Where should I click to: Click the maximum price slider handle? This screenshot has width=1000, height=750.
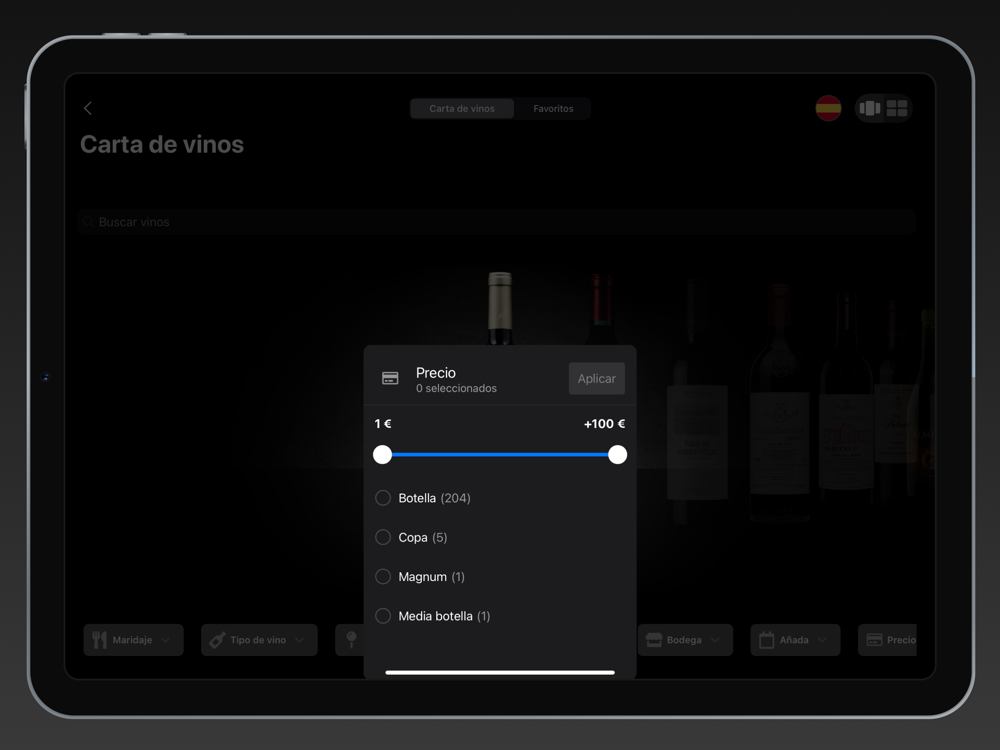617,455
